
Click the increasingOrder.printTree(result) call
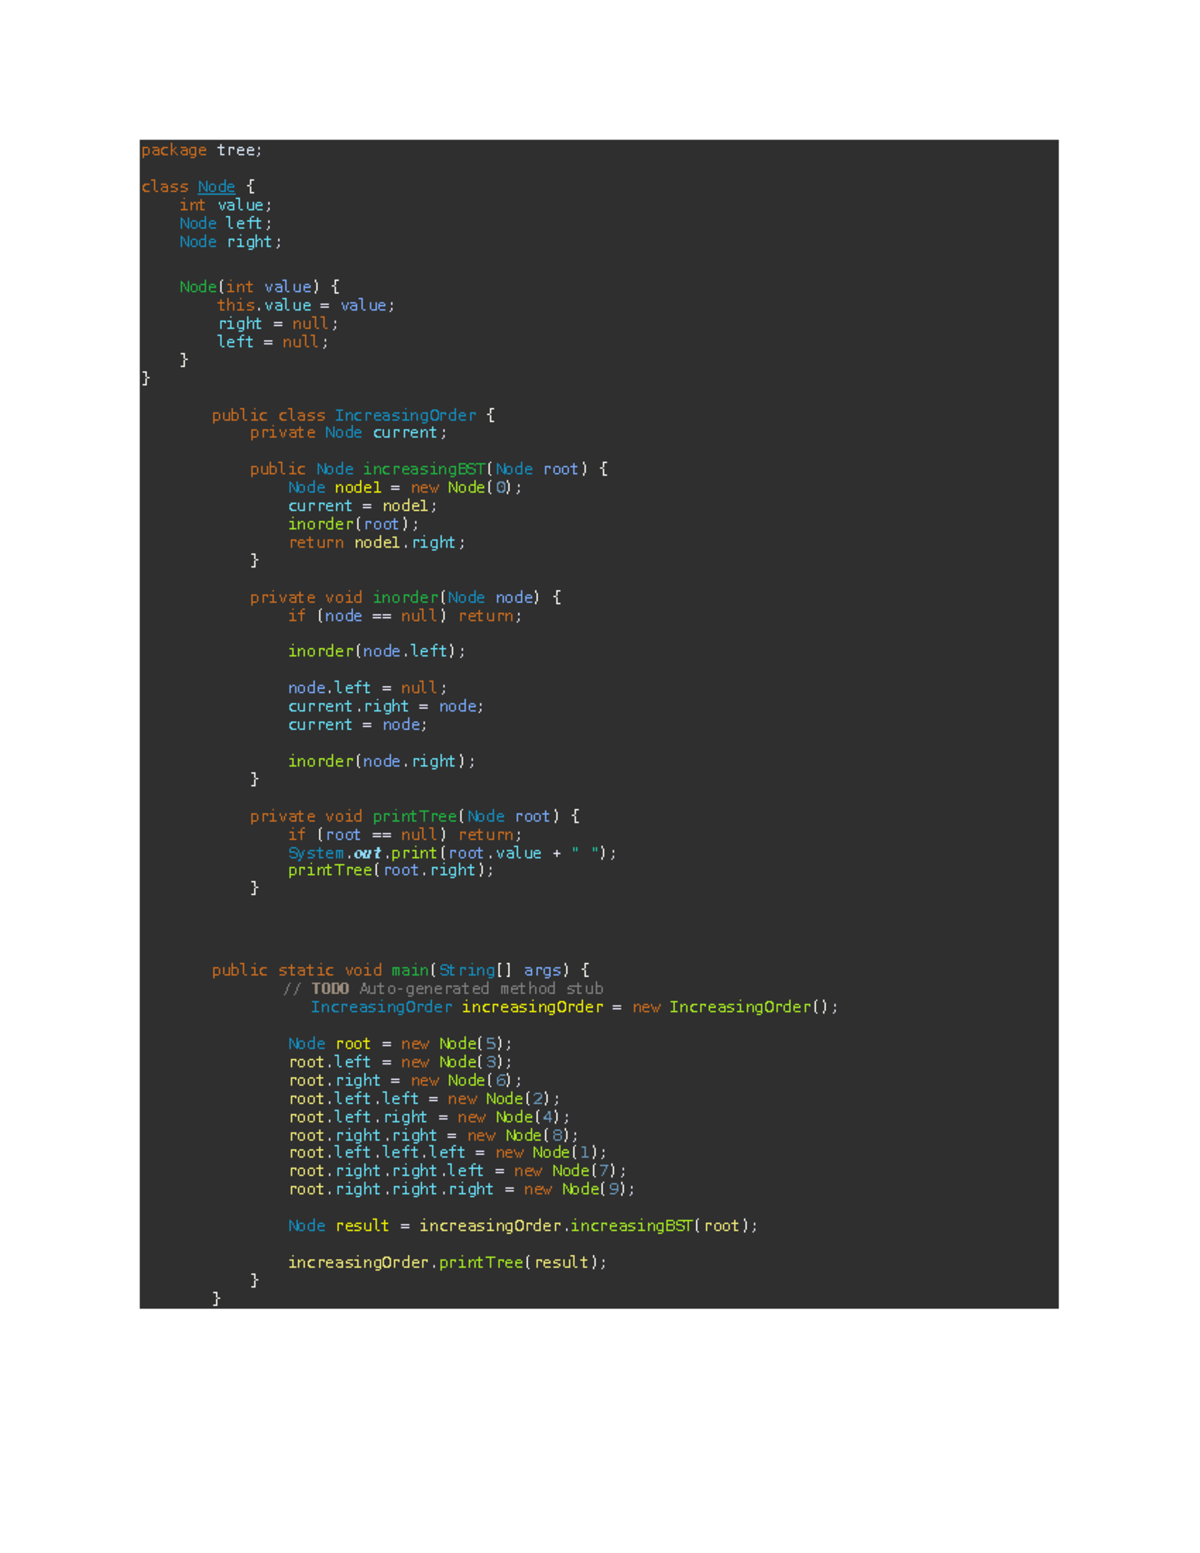coord(448,1262)
